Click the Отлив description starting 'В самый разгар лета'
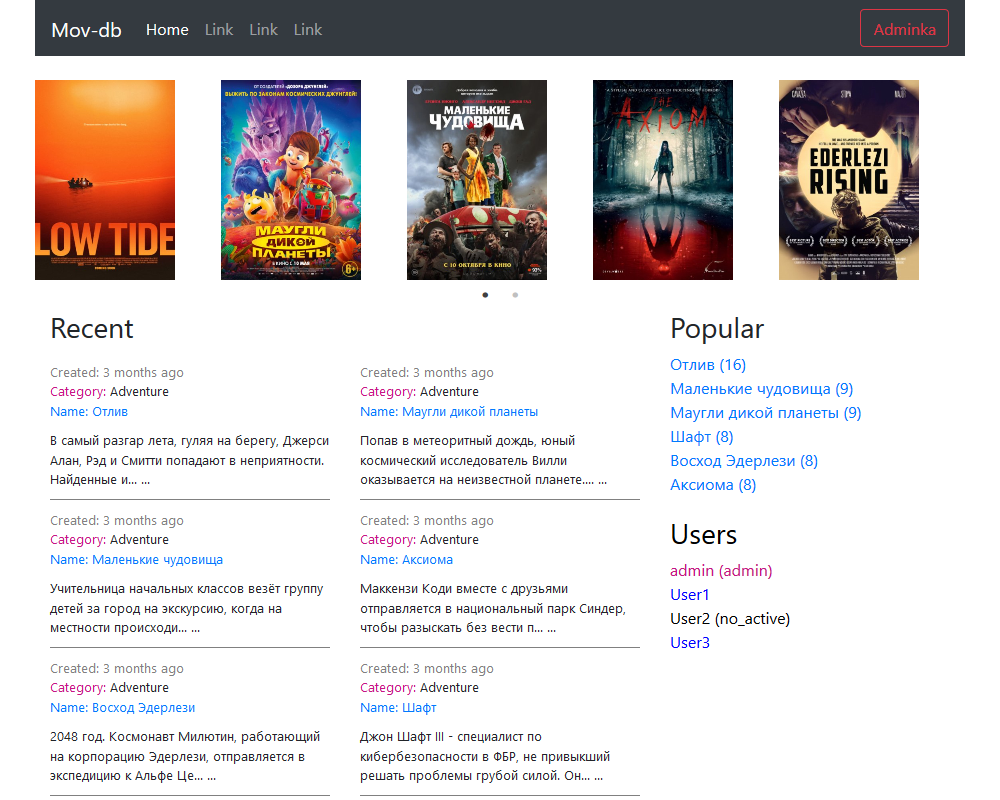 [x=189, y=461]
